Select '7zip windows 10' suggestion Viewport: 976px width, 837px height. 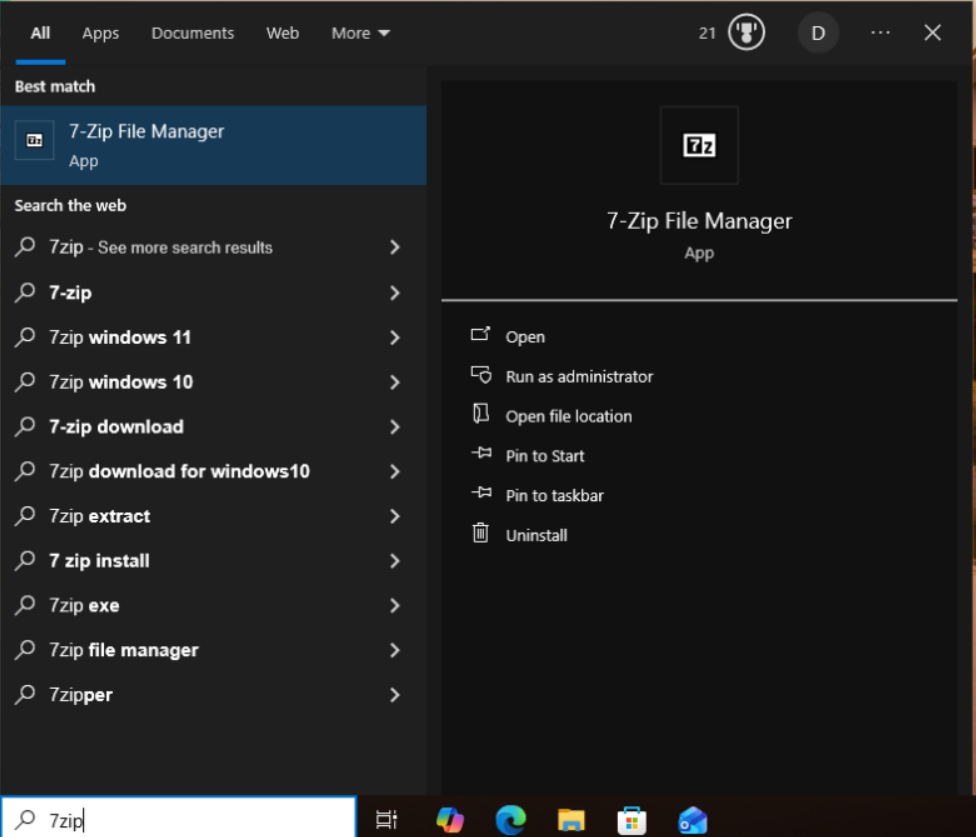coord(213,382)
